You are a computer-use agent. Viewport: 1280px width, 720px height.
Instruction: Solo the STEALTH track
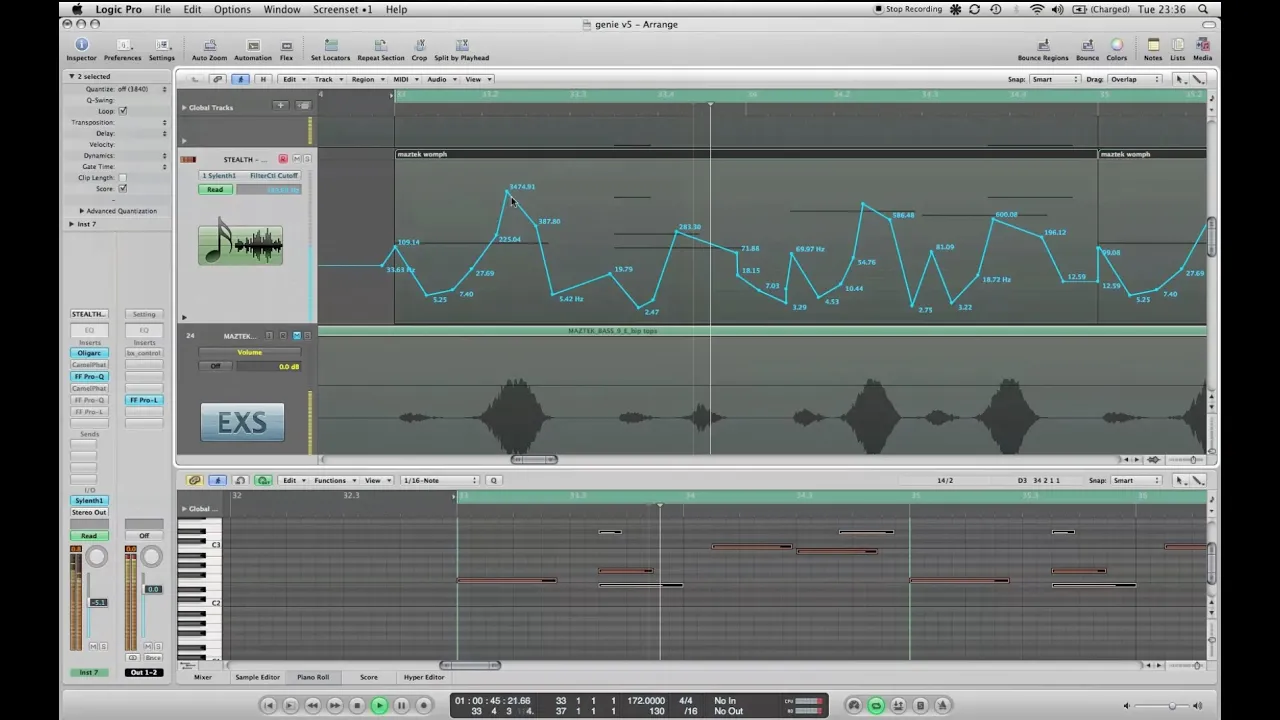pos(307,159)
